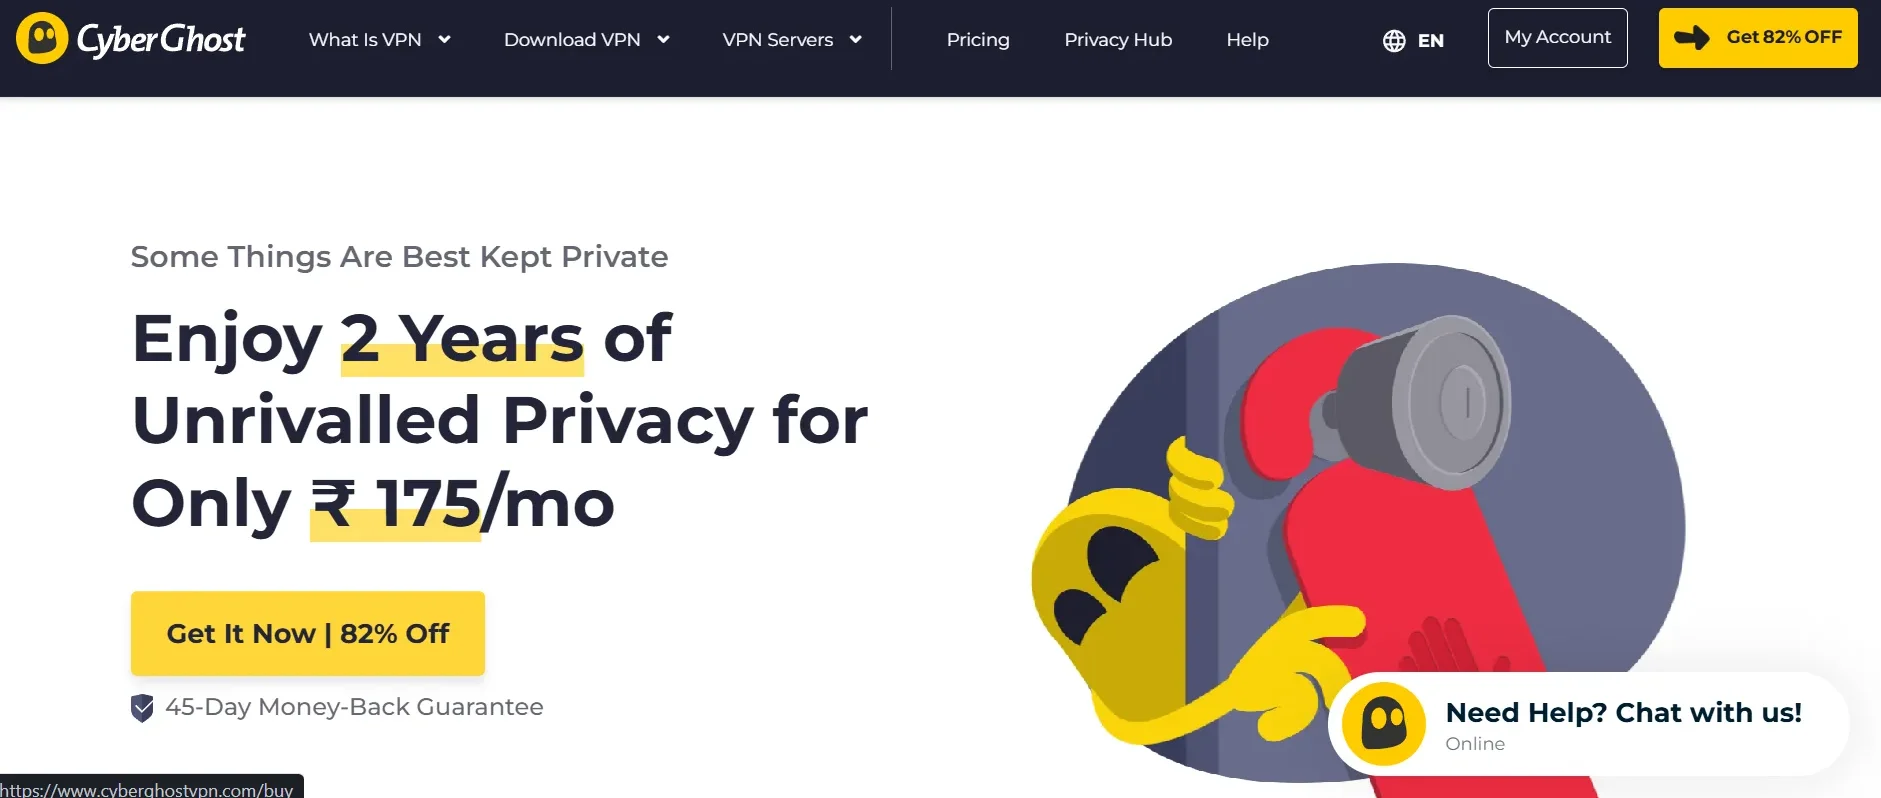
Task: Open the globe language icon
Action: 1394,41
